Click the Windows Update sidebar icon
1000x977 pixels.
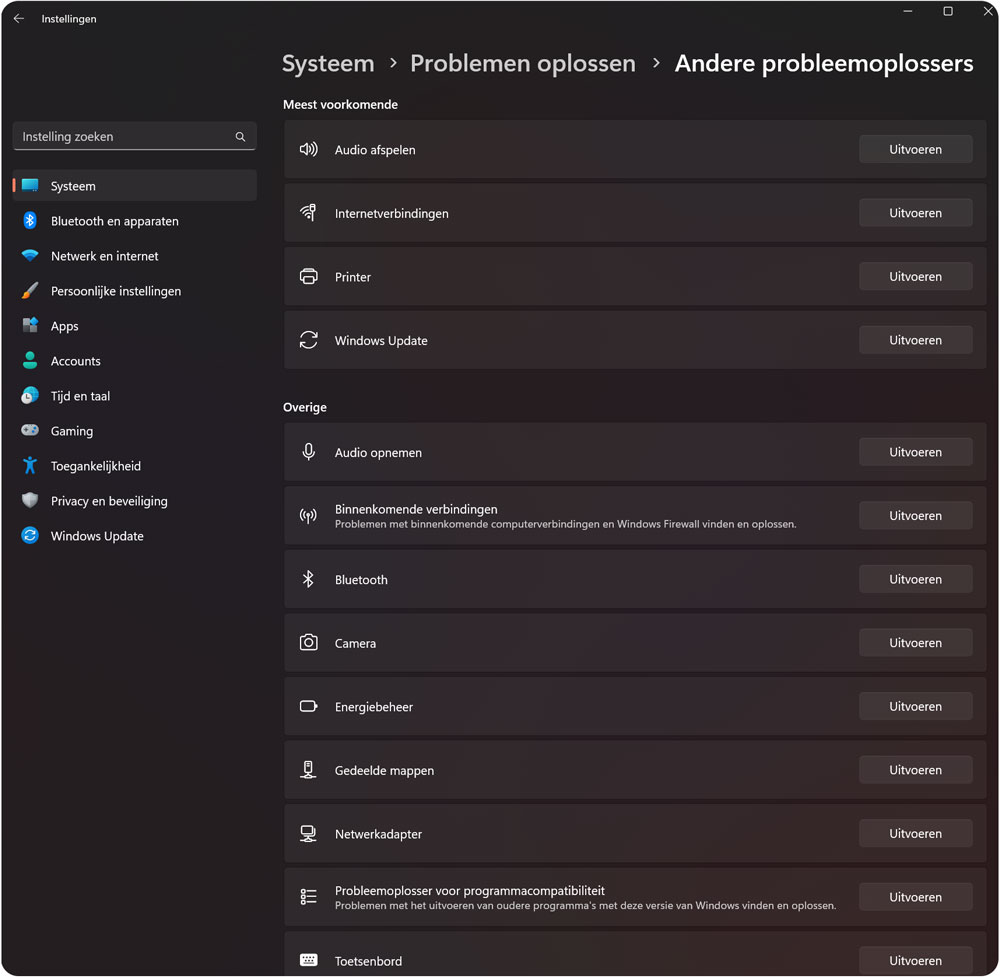click(30, 536)
